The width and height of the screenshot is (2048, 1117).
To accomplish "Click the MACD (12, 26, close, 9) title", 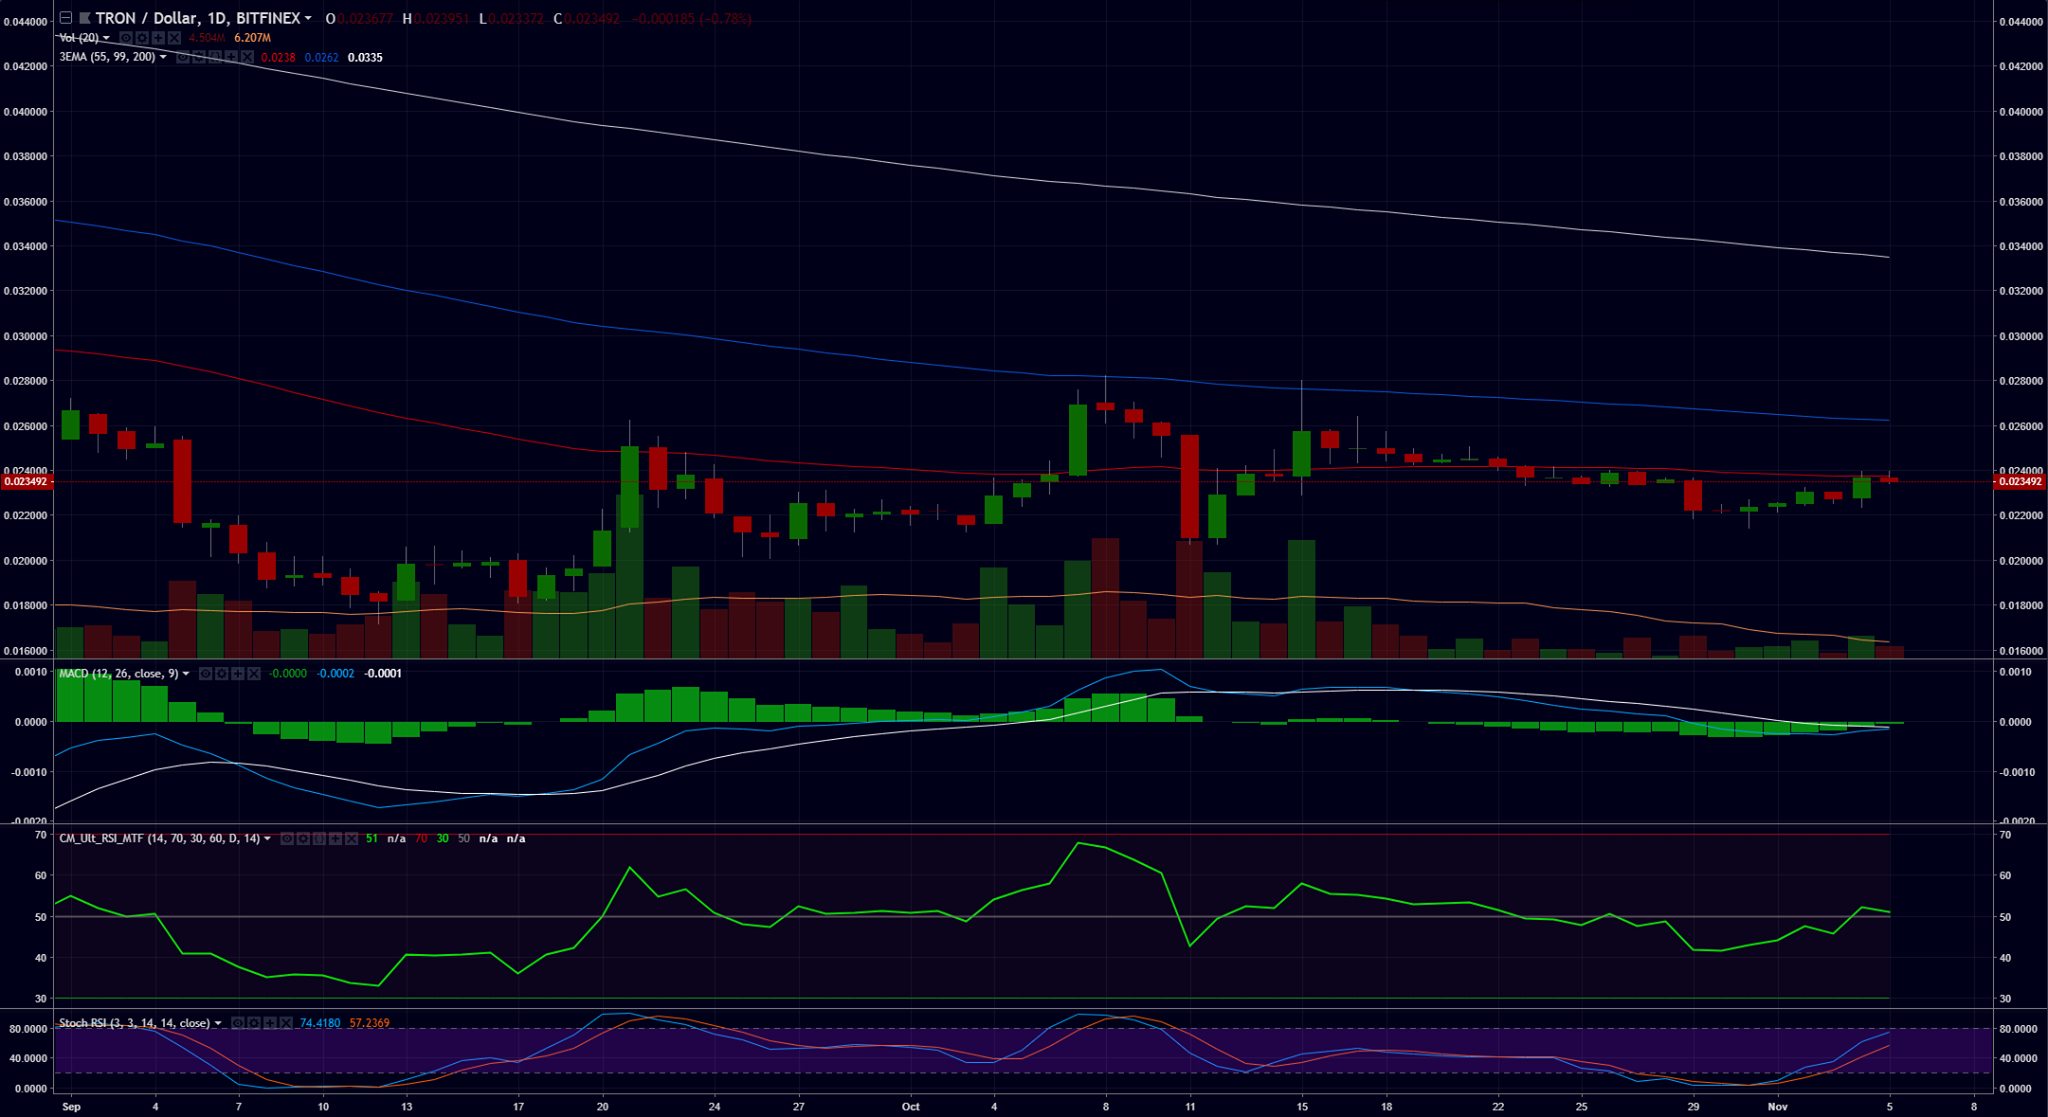I will coord(118,674).
